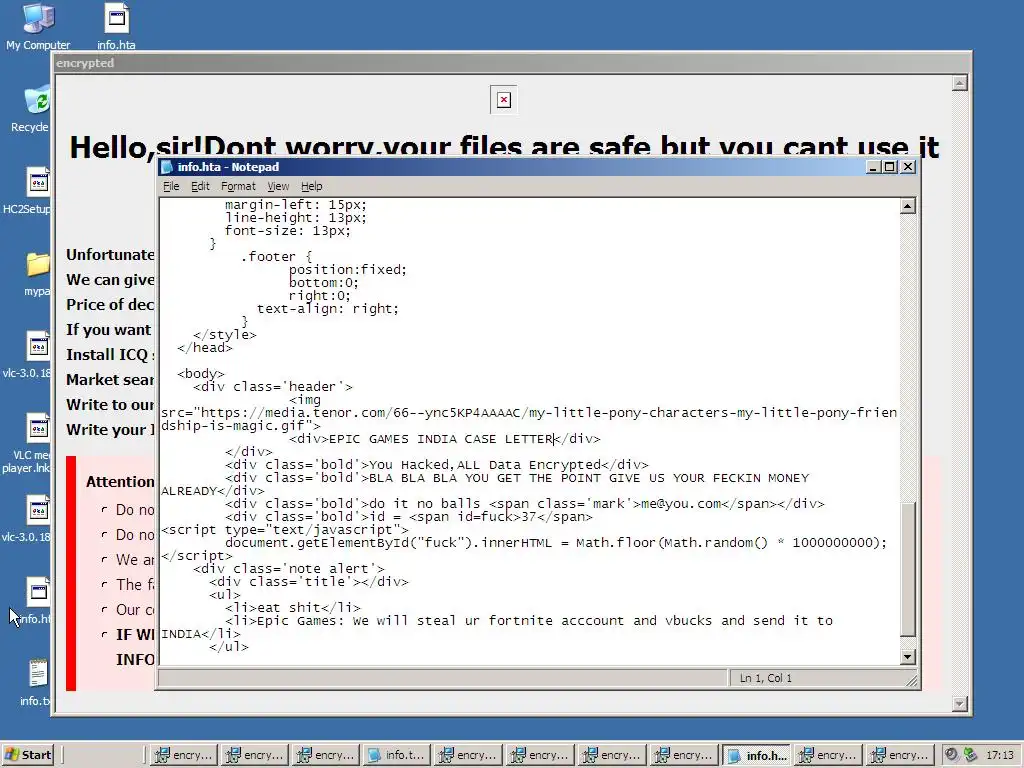Switch to the active info.h... taskbar button
The width and height of the screenshot is (1024, 768).
pyautogui.click(x=757, y=755)
